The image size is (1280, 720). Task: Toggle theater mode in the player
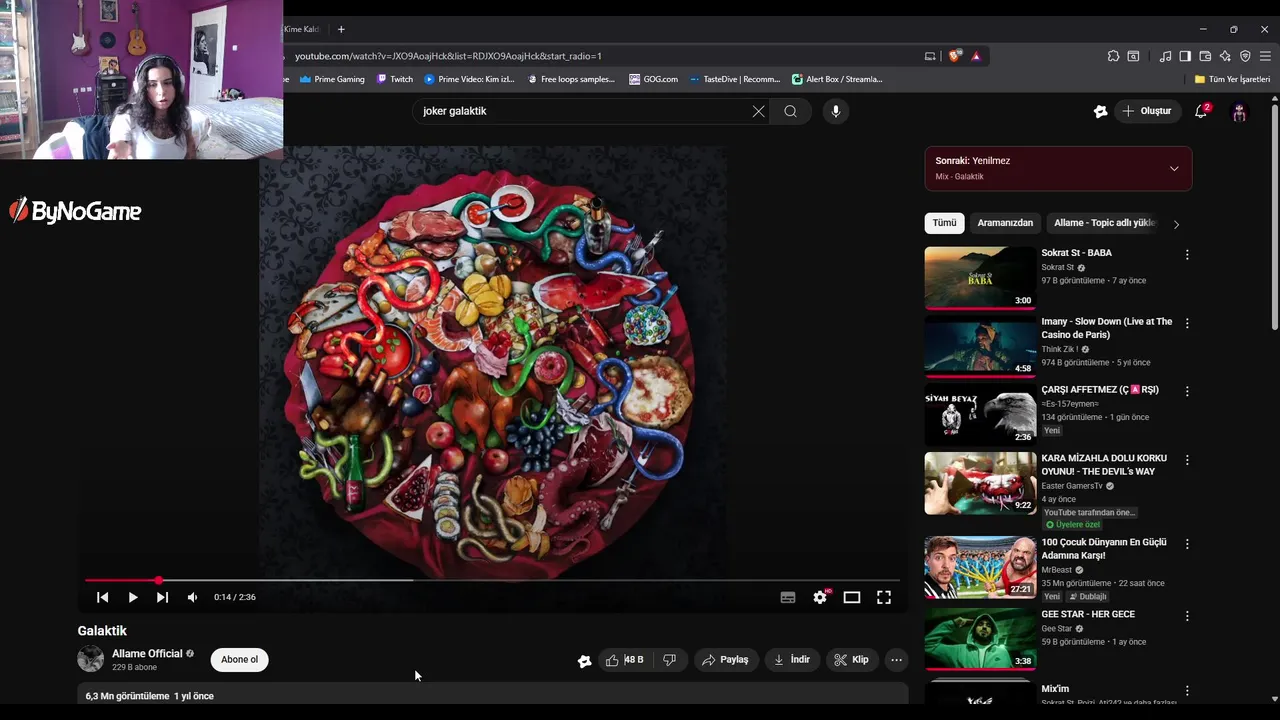[x=852, y=597]
